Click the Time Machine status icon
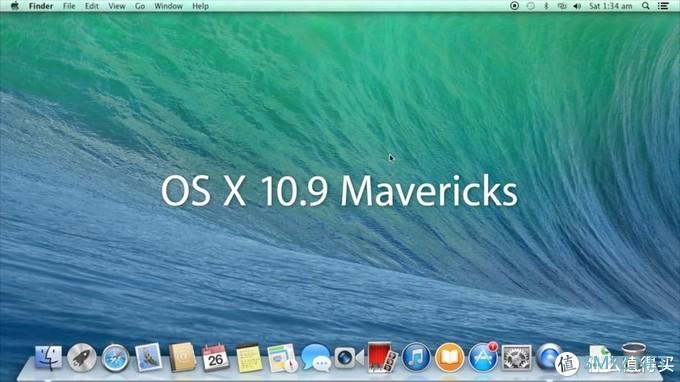 [x=530, y=6]
